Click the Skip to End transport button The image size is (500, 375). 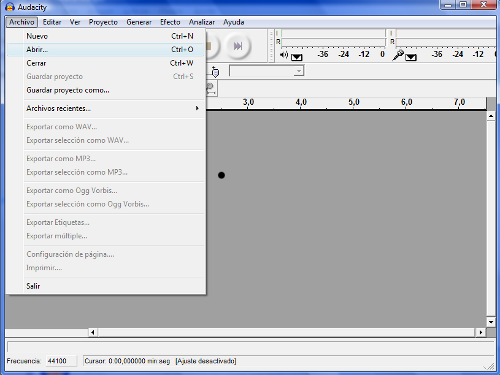[x=237, y=46]
